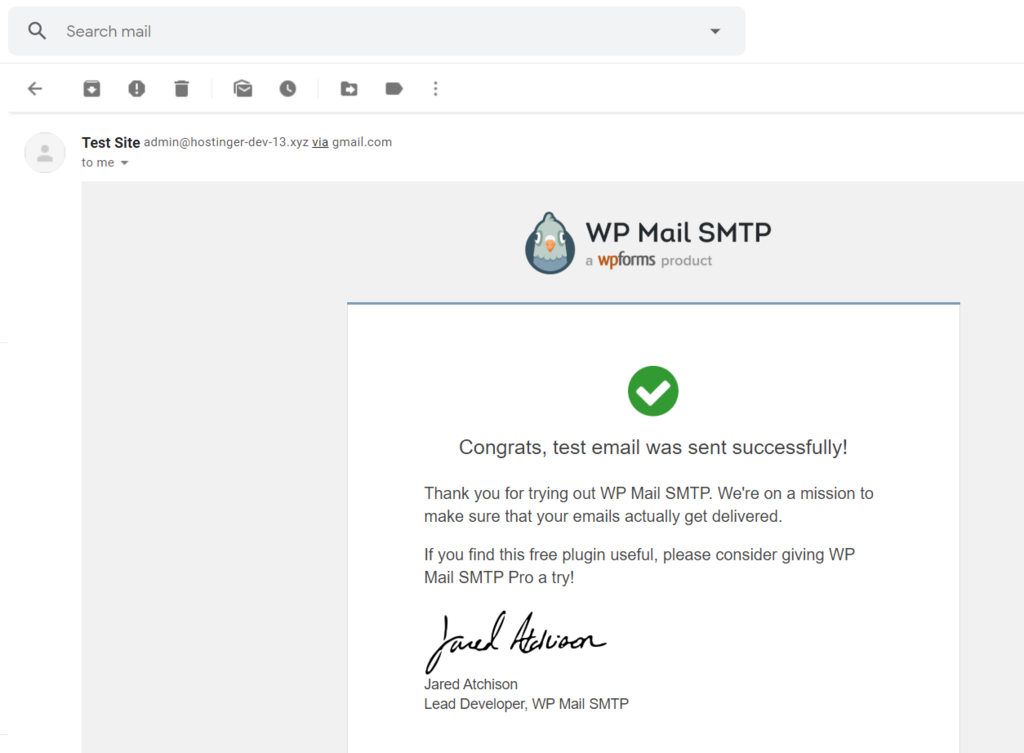The height and width of the screenshot is (753, 1024).
Task: Click the Jared Atchison signature image
Action: click(x=515, y=640)
